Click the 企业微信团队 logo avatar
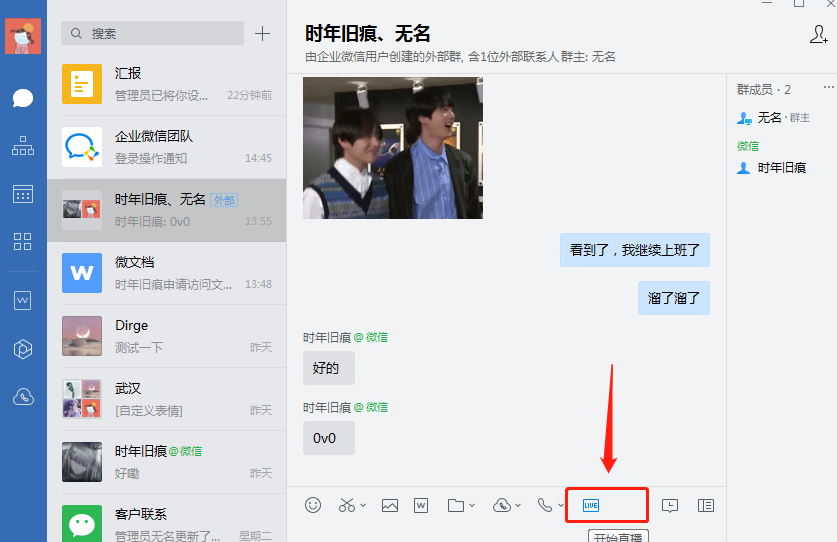The image size is (837, 542). [82, 147]
